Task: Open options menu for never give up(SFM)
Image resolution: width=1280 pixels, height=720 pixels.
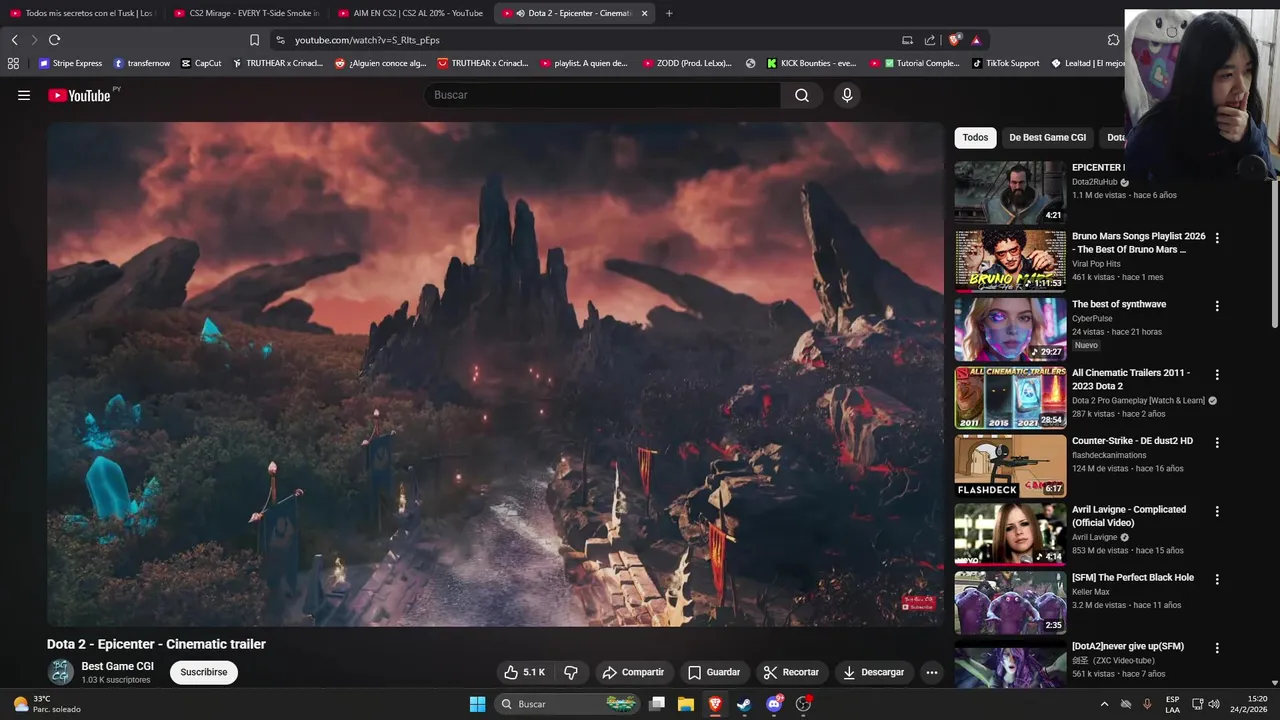Action: coord(1217,647)
